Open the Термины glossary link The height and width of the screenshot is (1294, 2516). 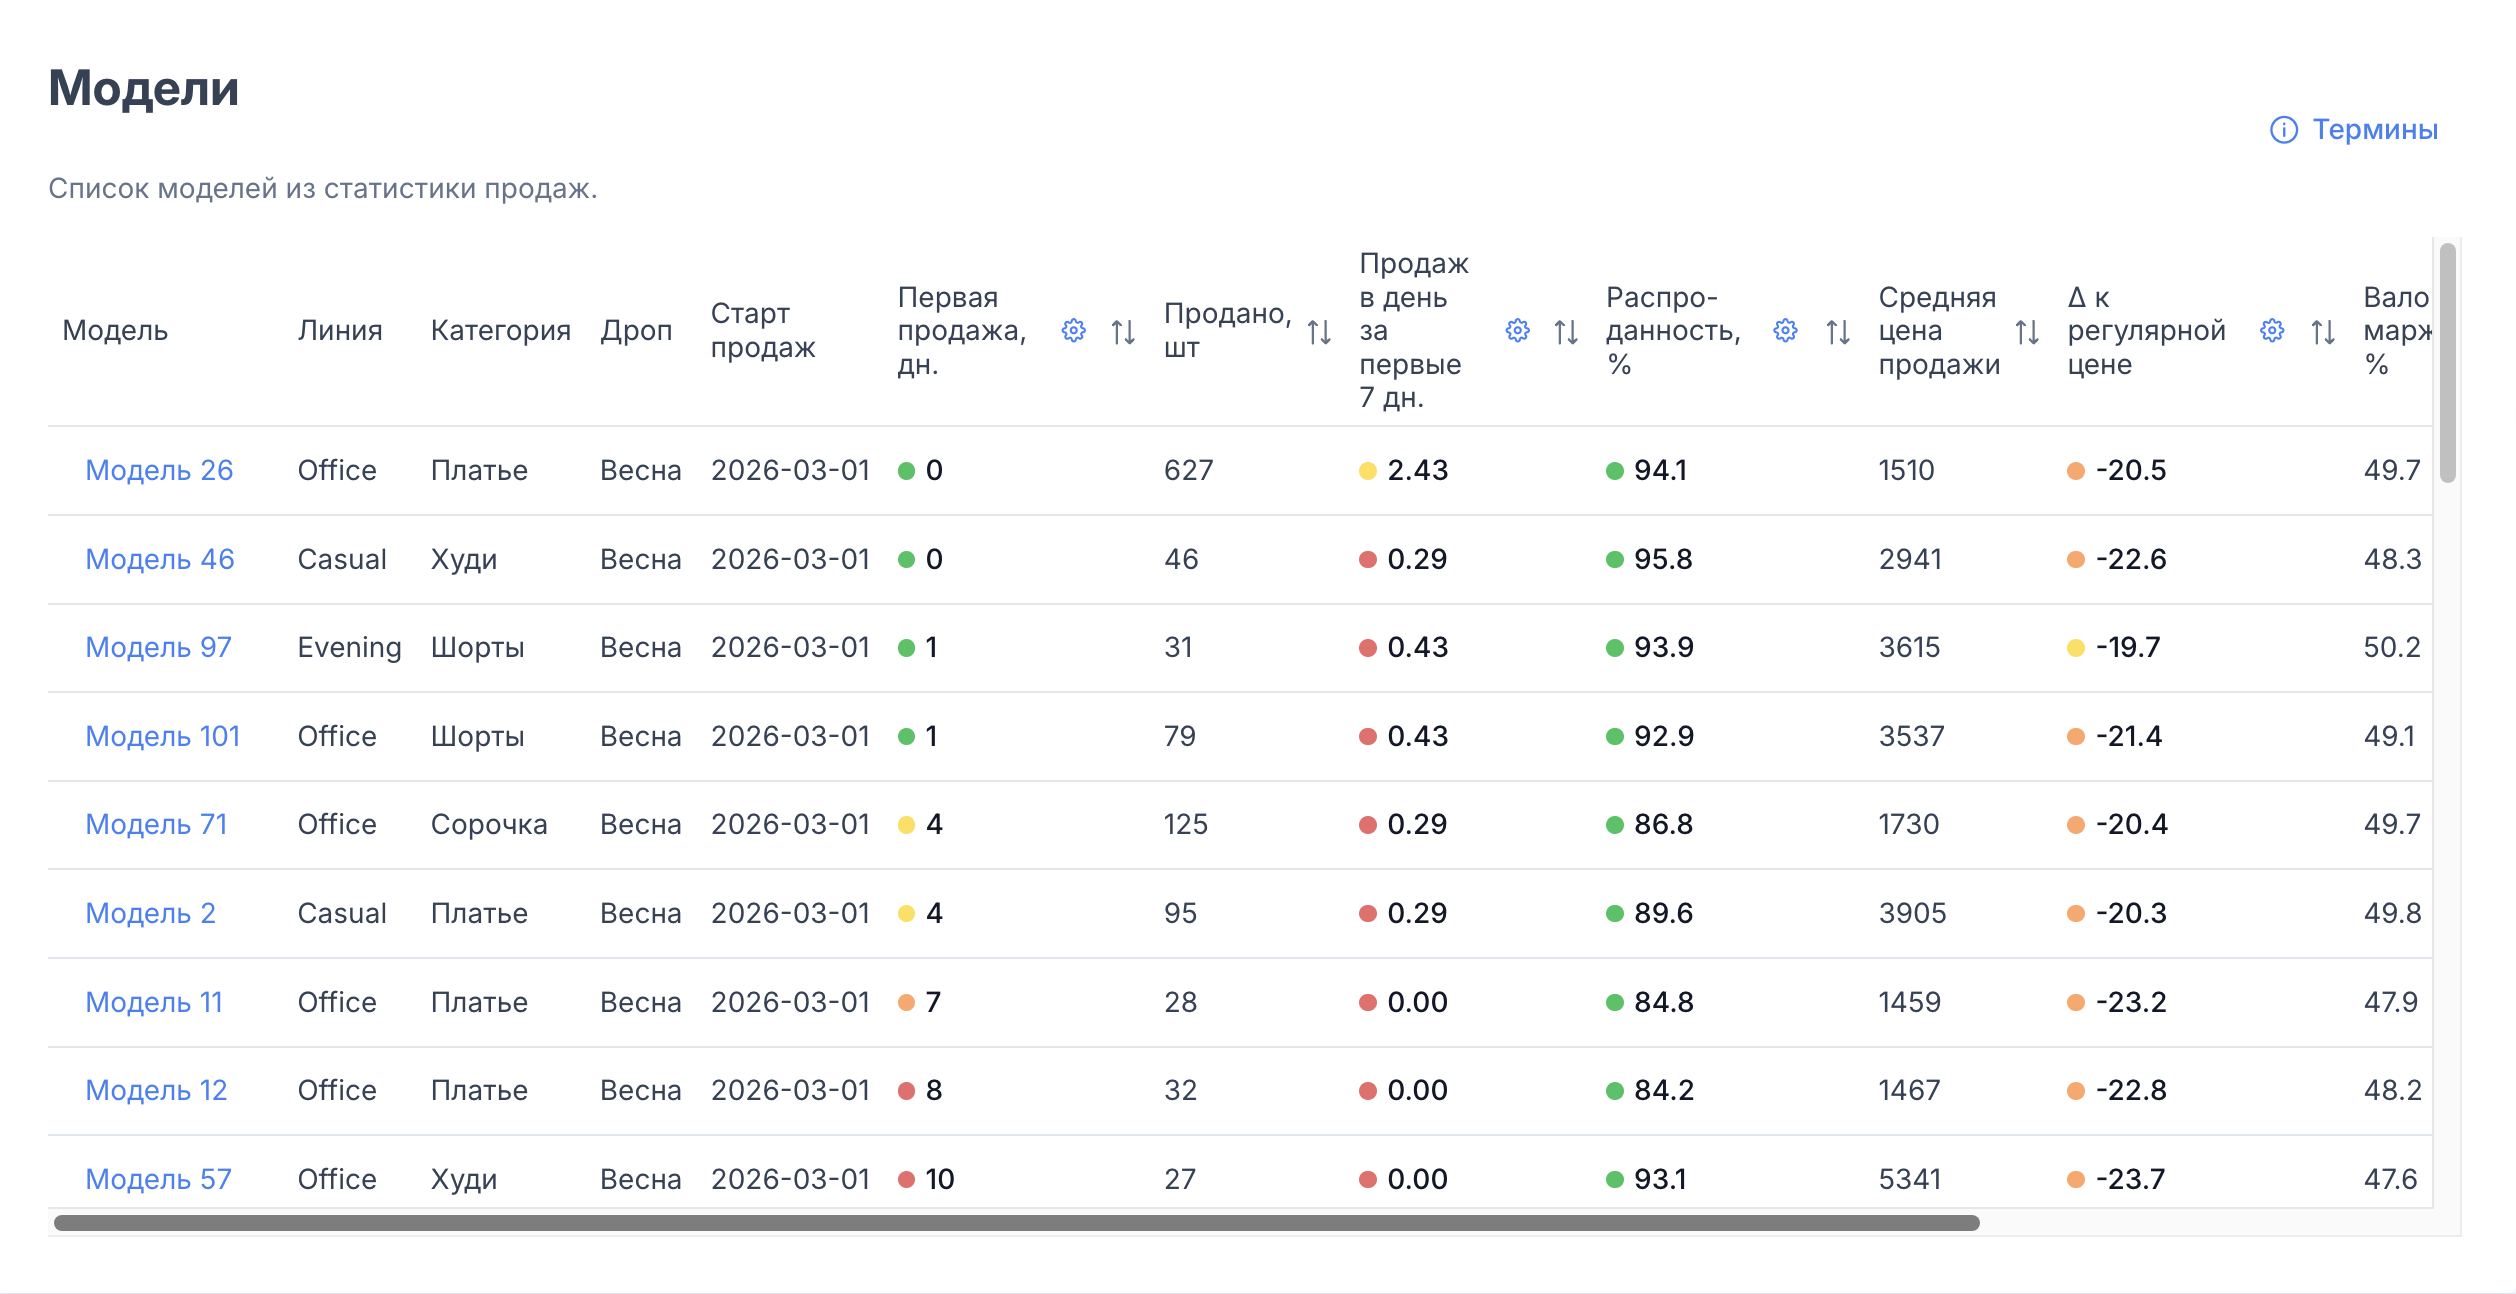(2375, 130)
